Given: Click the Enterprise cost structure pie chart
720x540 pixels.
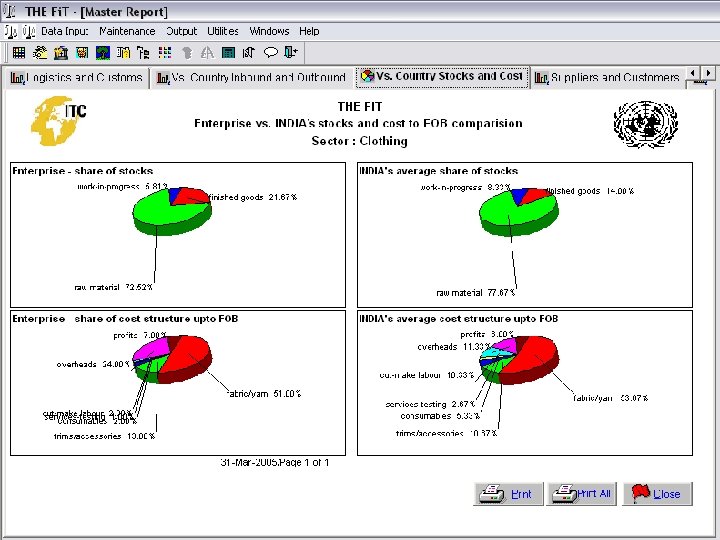Looking at the screenshot, I should click(172, 359).
